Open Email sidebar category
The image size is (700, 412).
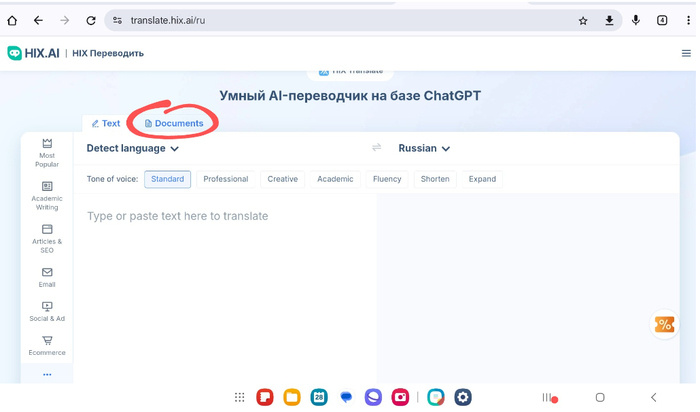pos(47,277)
